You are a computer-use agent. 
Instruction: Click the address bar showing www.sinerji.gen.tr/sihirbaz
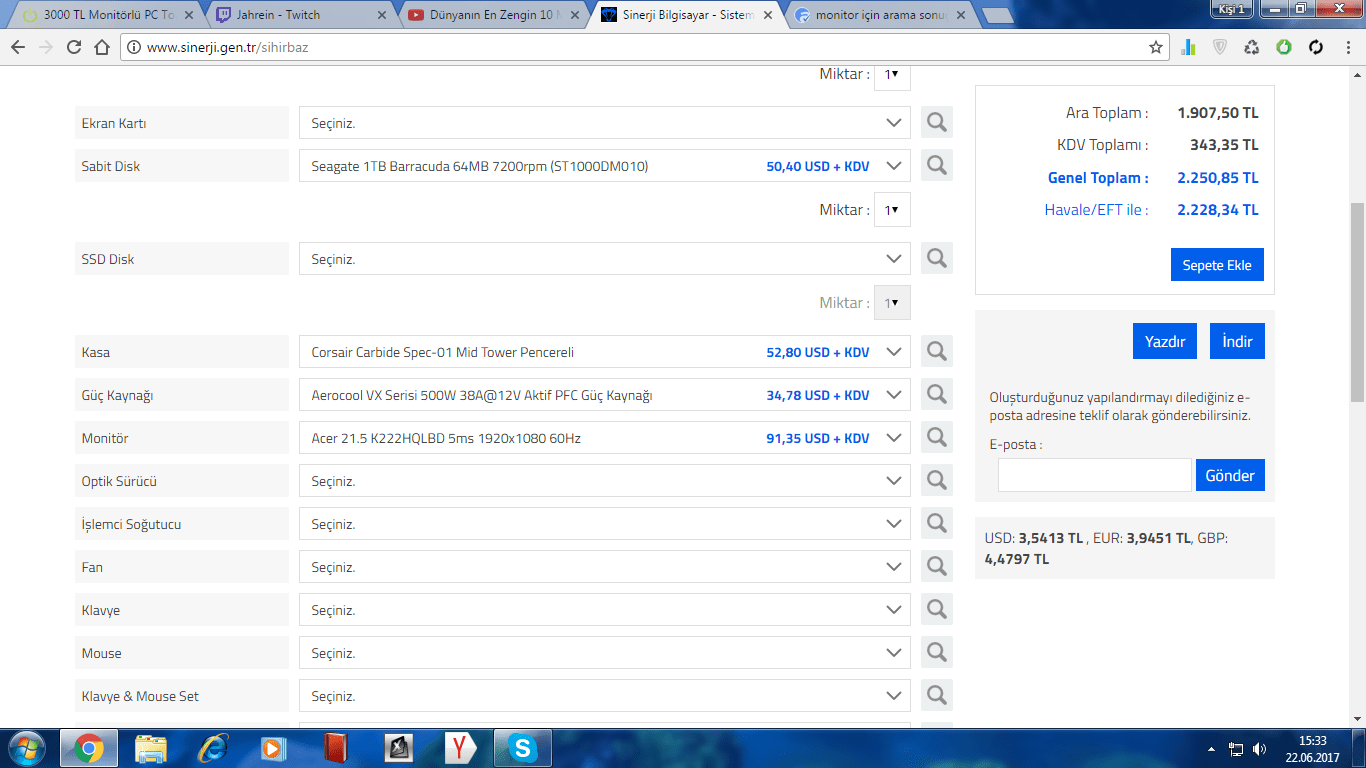pyautogui.click(x=644, y=47)
